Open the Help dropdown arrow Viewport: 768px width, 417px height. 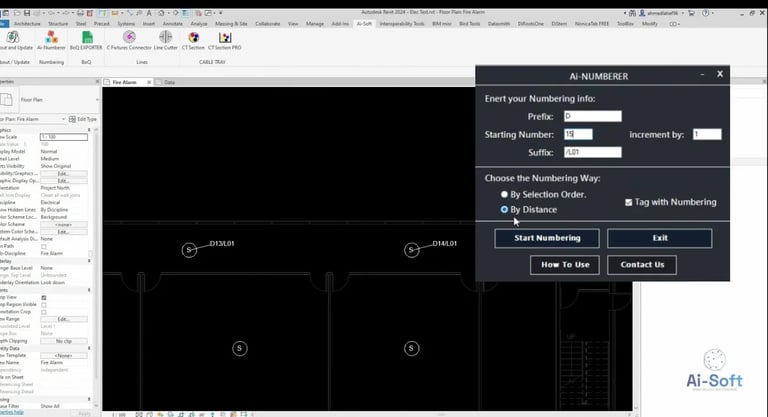(713, 13)
